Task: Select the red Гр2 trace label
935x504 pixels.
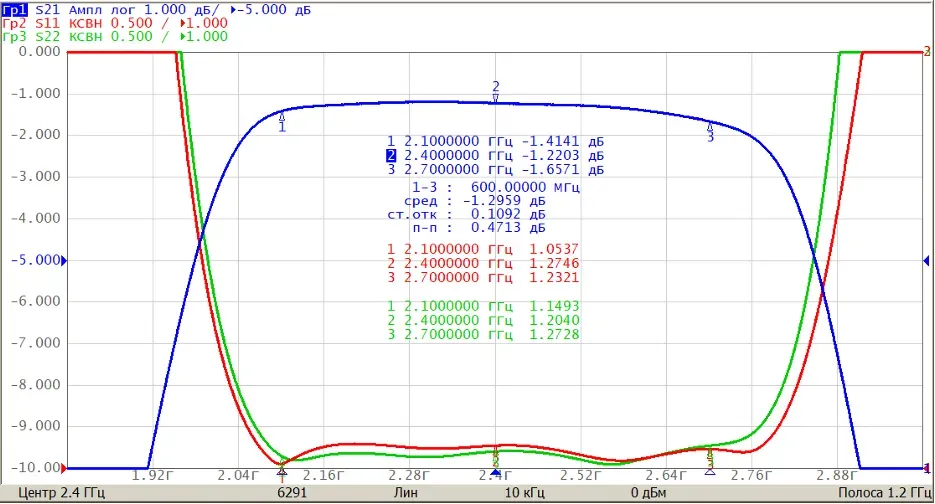Action: [14, 23]
